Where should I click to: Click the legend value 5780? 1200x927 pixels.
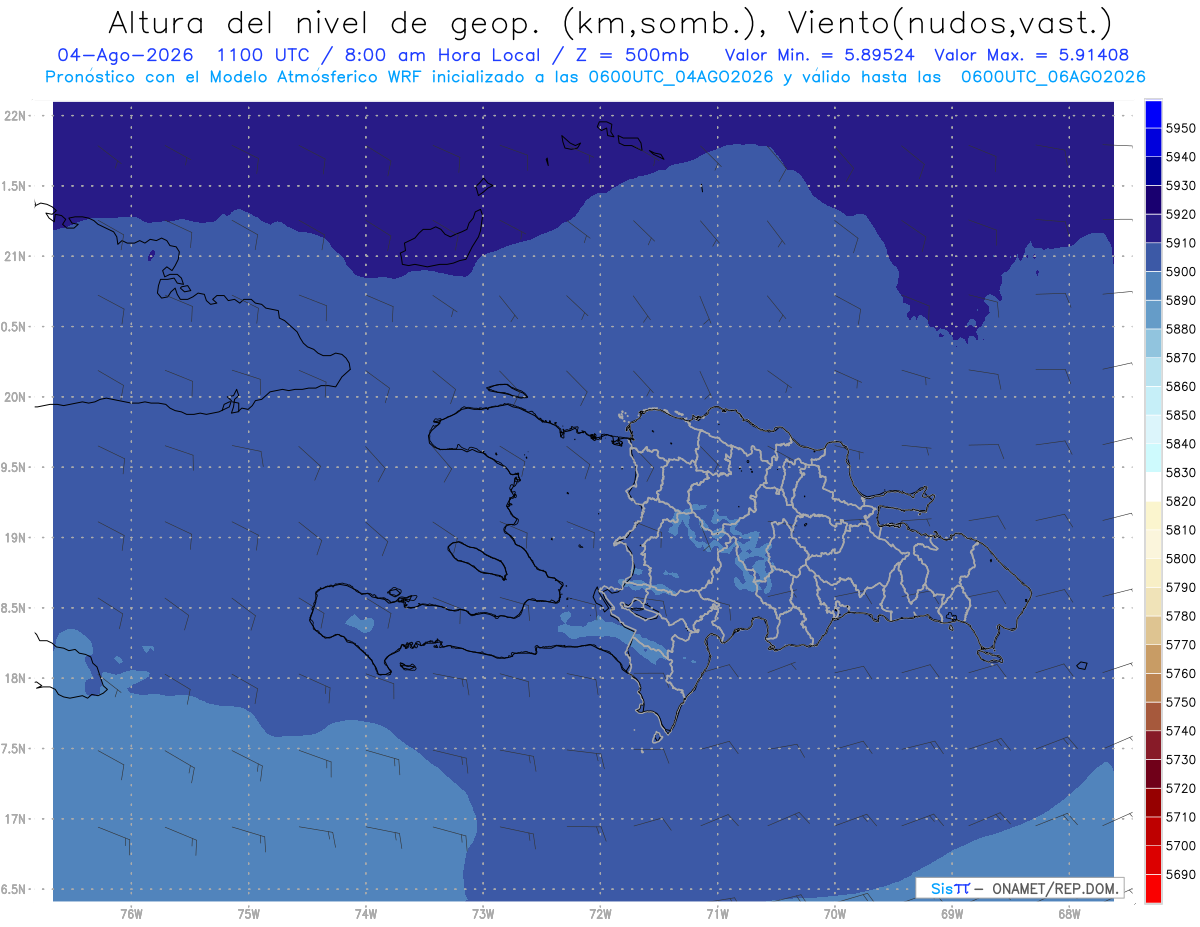[x=1181, y=616]
